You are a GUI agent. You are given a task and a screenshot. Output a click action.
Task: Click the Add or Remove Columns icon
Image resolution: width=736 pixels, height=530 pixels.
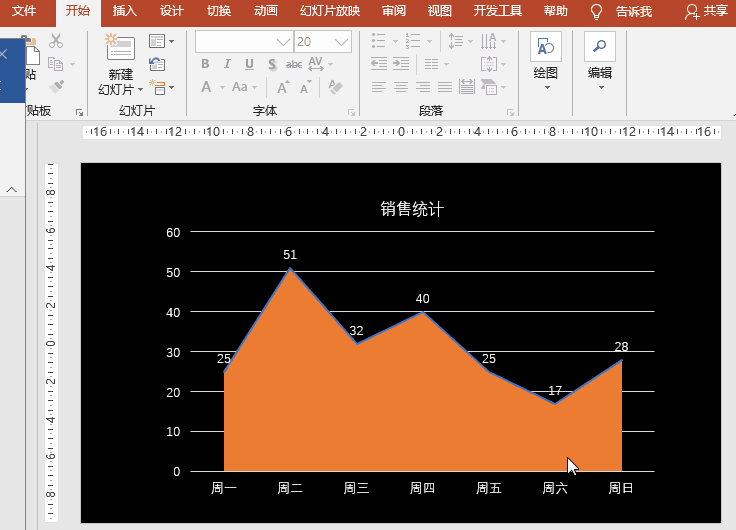pos(431,64)
